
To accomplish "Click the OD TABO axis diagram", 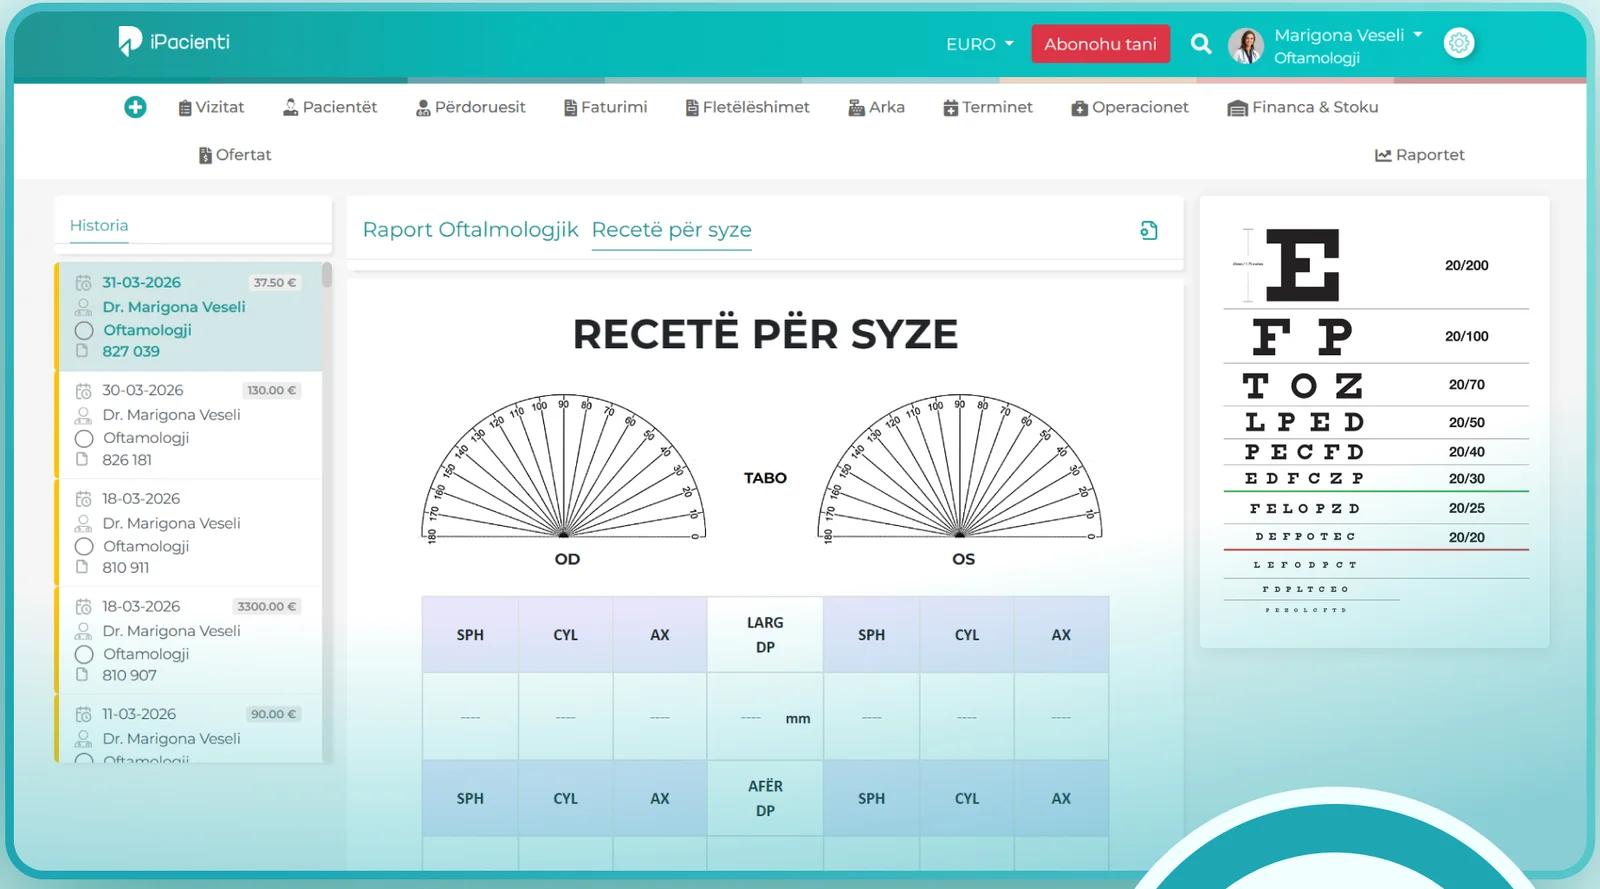I will tap(564, 468).
